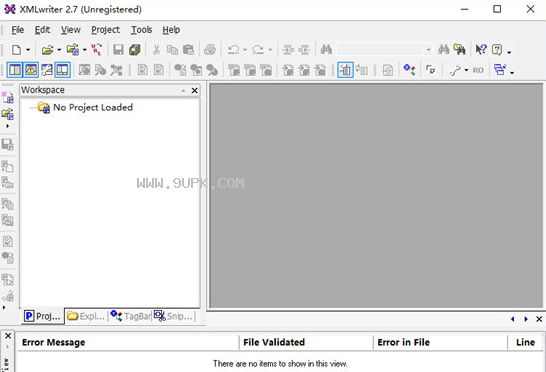This screenshot has width=546, height=372.
Task: Expand the tools wrench dropdown arrow
Action: click(x=466, y=70)
